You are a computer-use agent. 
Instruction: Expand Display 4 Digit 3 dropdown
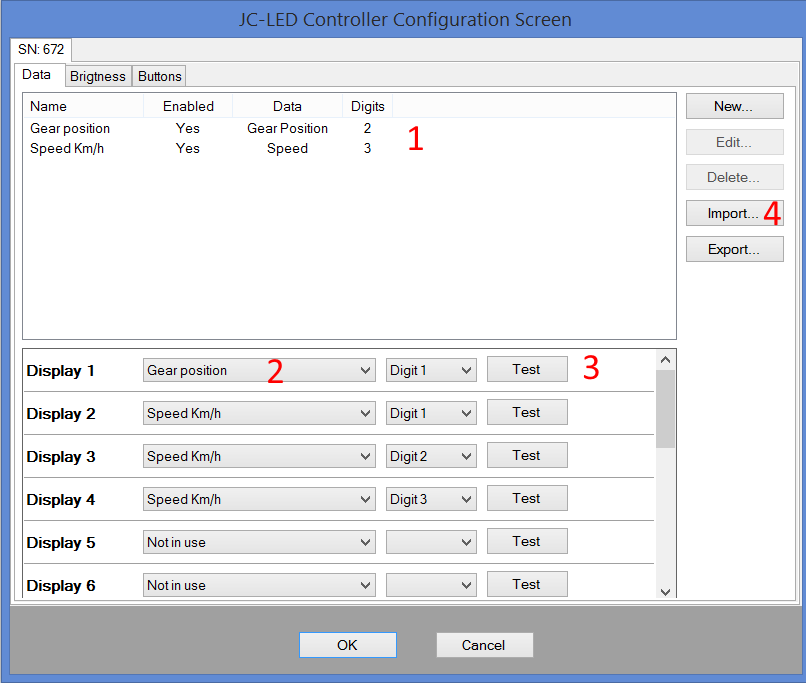431,499
